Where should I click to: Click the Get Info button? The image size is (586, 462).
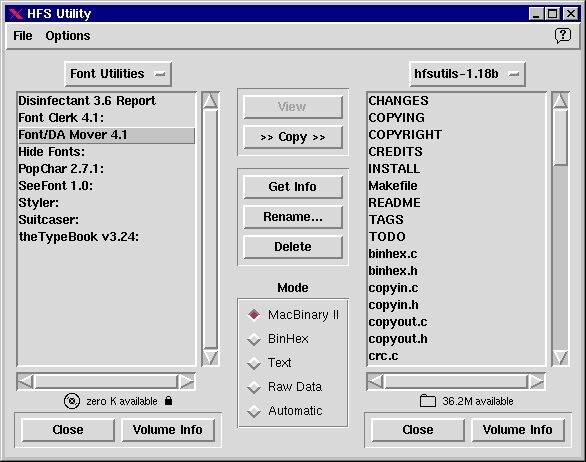click(293, 187)
